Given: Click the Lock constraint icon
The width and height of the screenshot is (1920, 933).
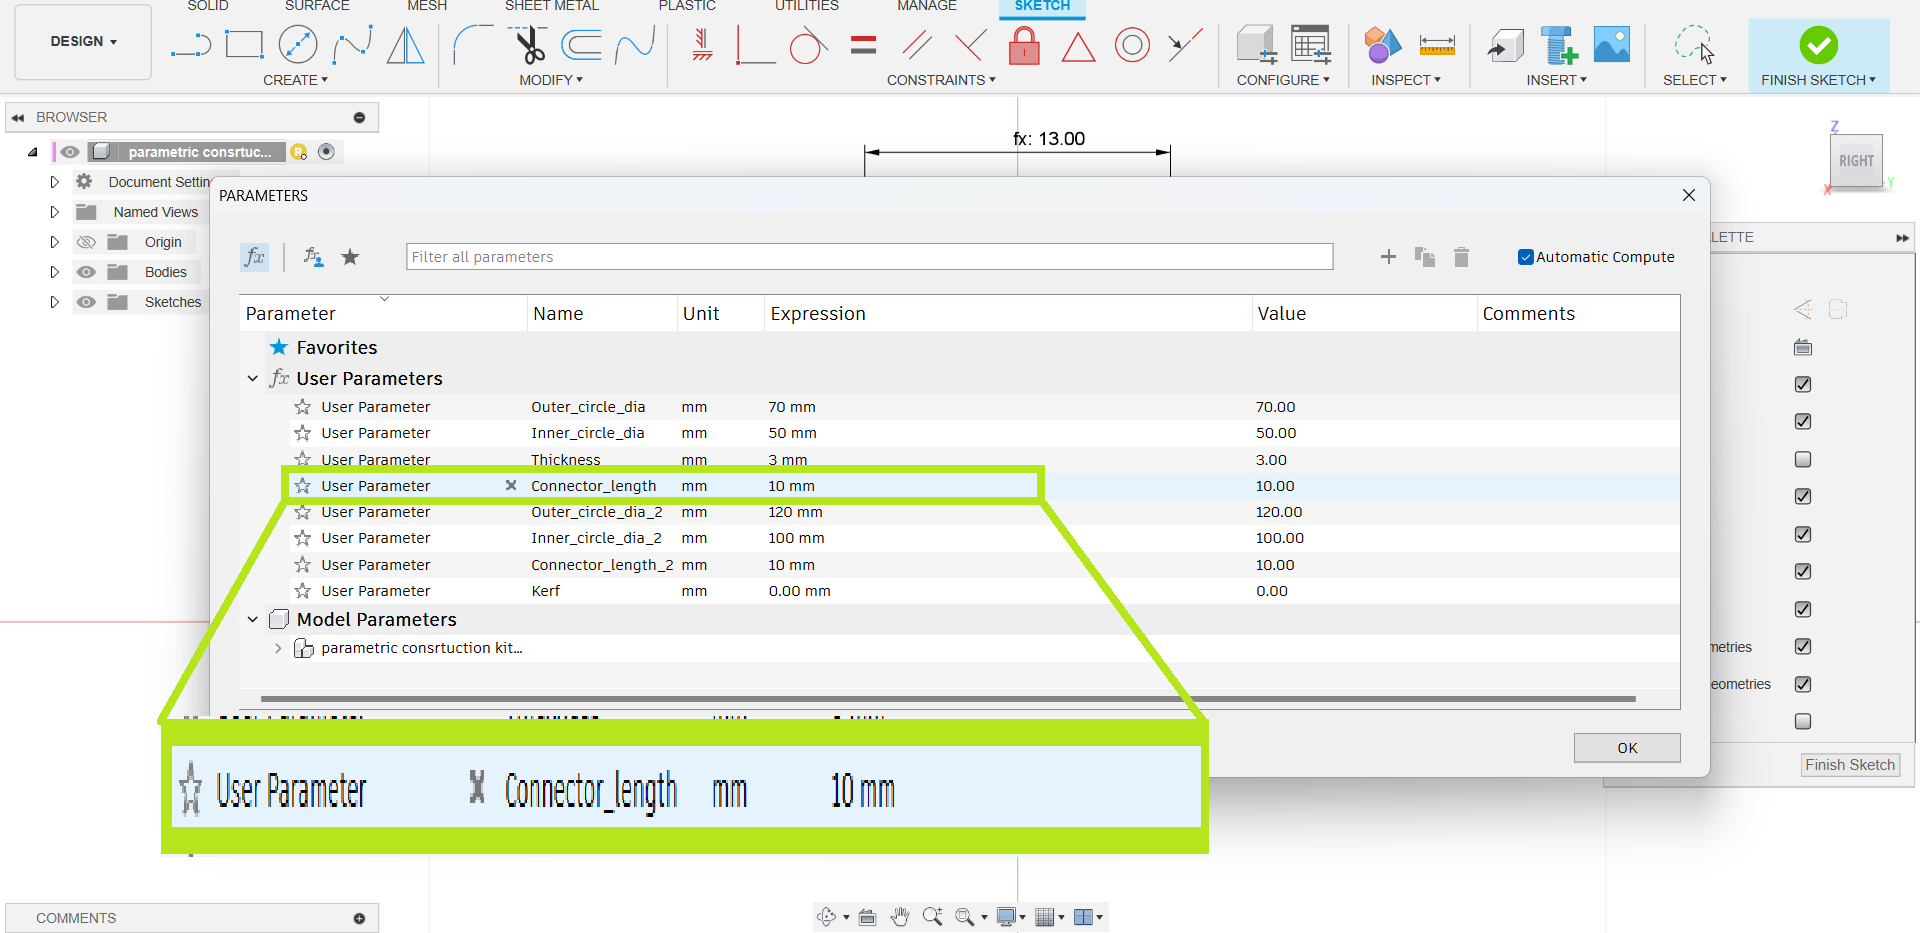Looking at the screenshot, I should pos(1024,45).
